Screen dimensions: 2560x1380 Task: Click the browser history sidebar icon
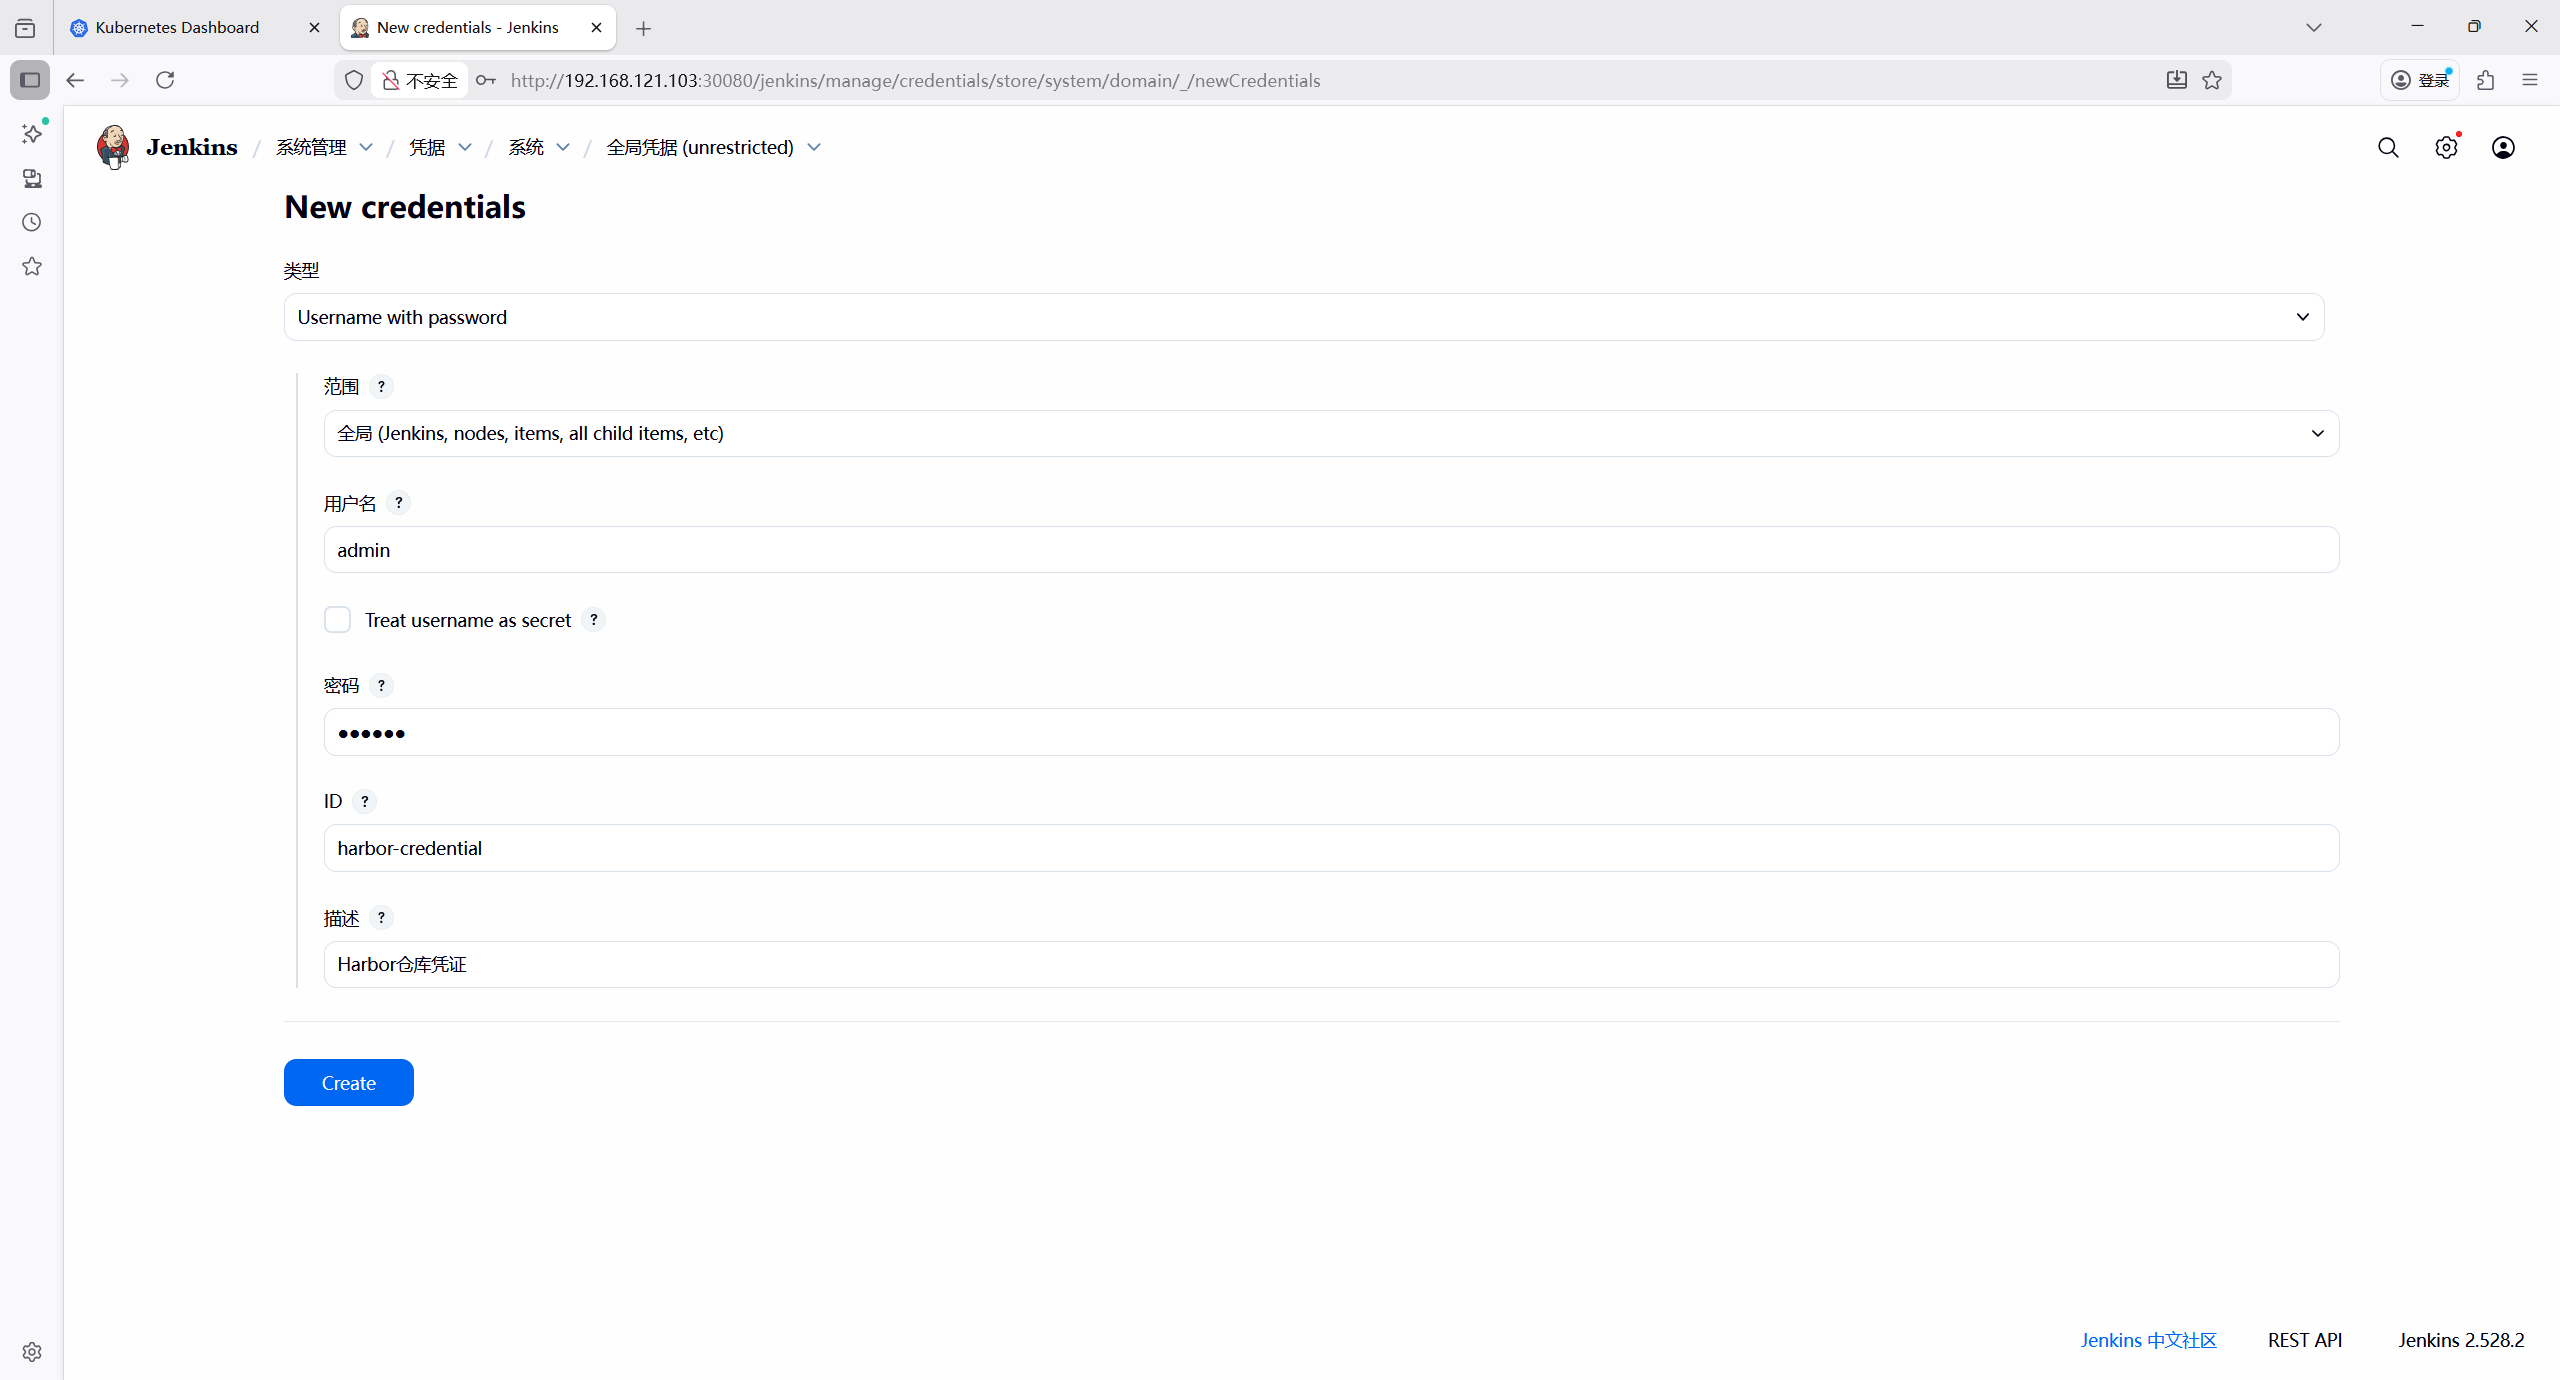coord(32,222)
